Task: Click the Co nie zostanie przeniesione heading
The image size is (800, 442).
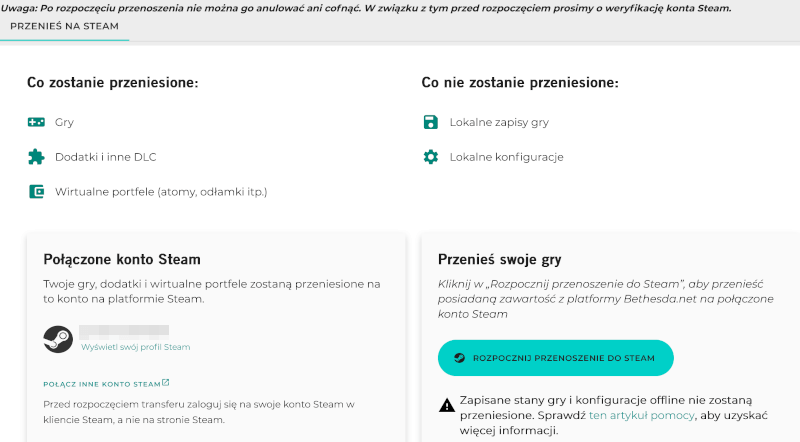Action: (520, 82)
